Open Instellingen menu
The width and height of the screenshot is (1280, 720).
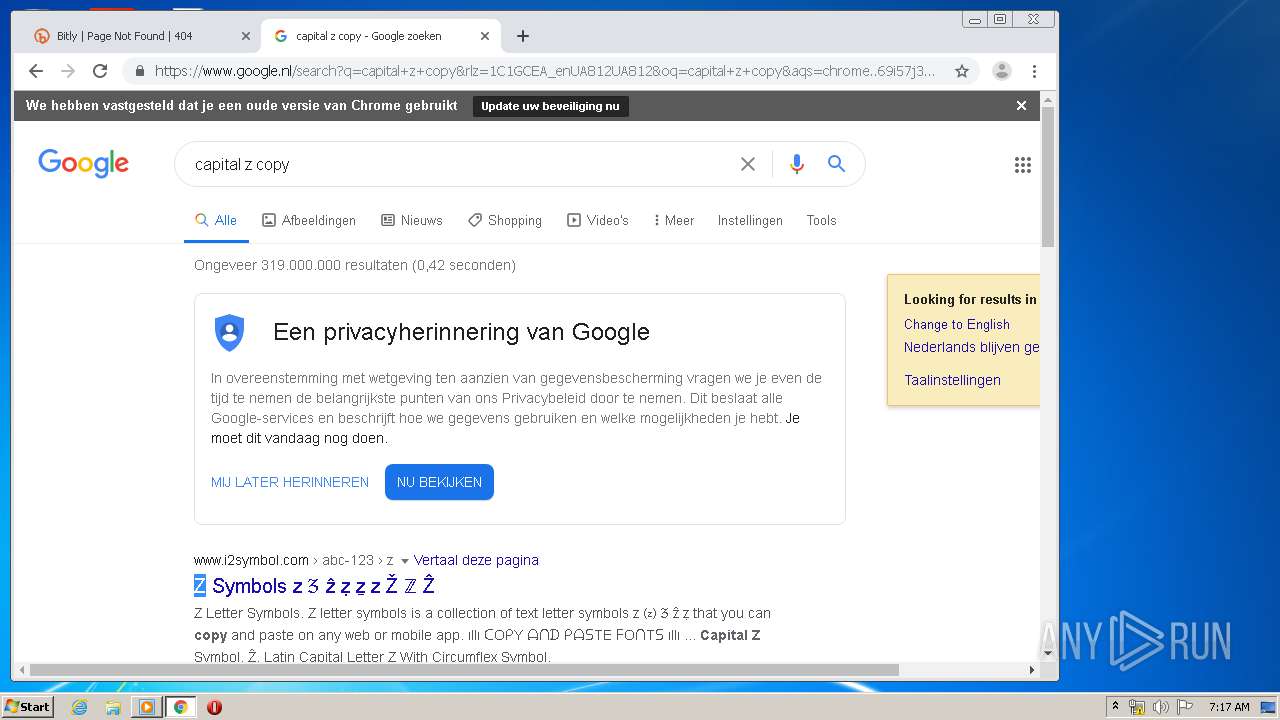click(x=750, y=220)
